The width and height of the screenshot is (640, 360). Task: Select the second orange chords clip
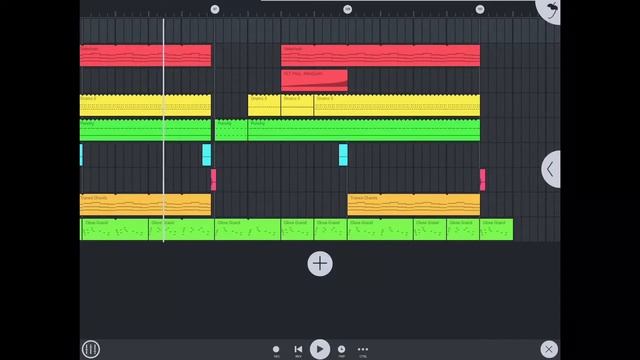[414, 205]
